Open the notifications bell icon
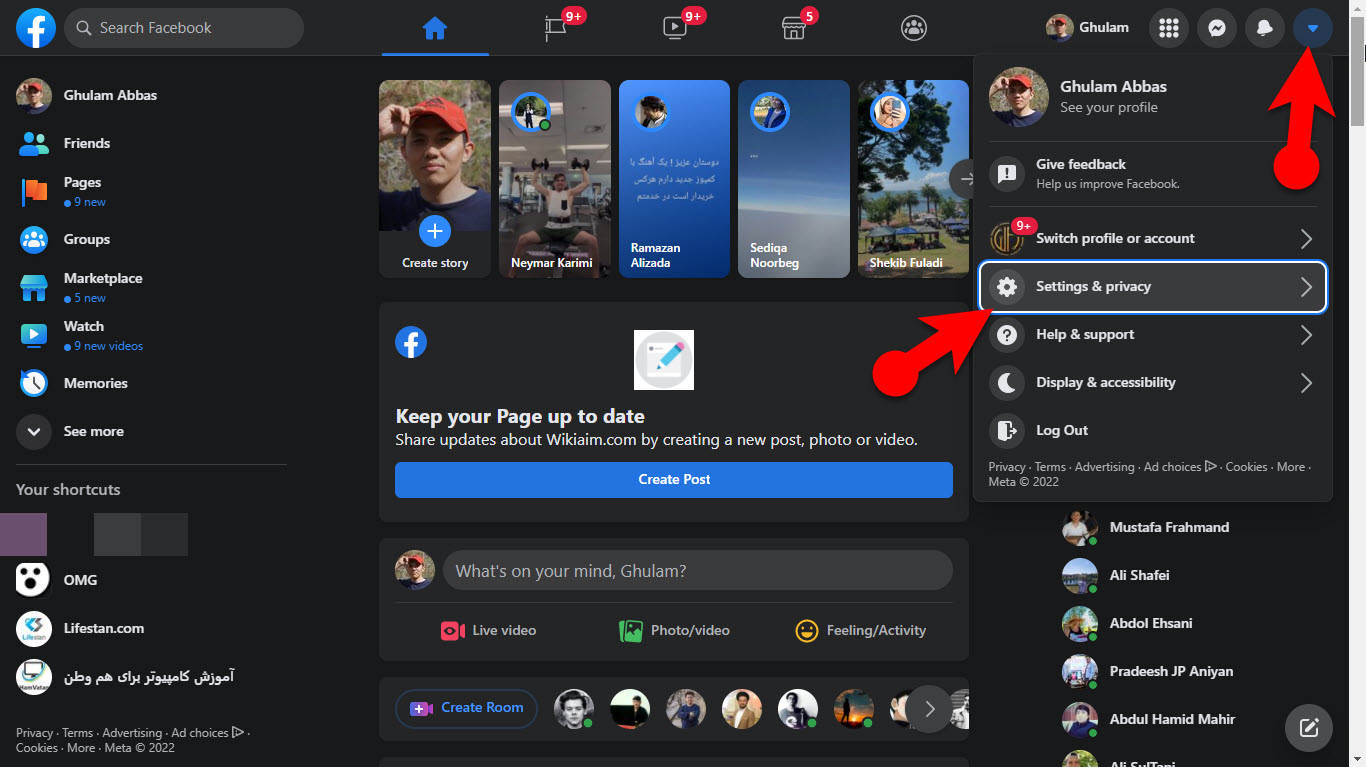 (x=1264, y=28)
